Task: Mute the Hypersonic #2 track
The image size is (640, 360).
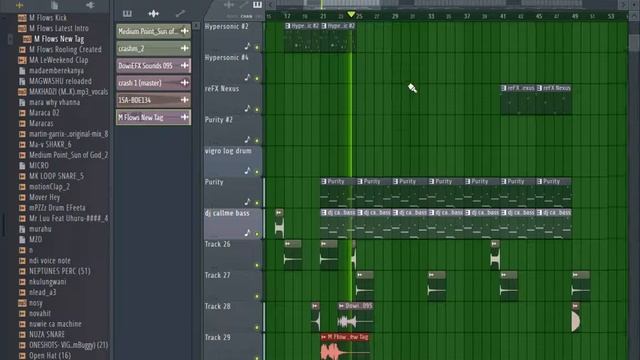Action: [x=257, y=48]
